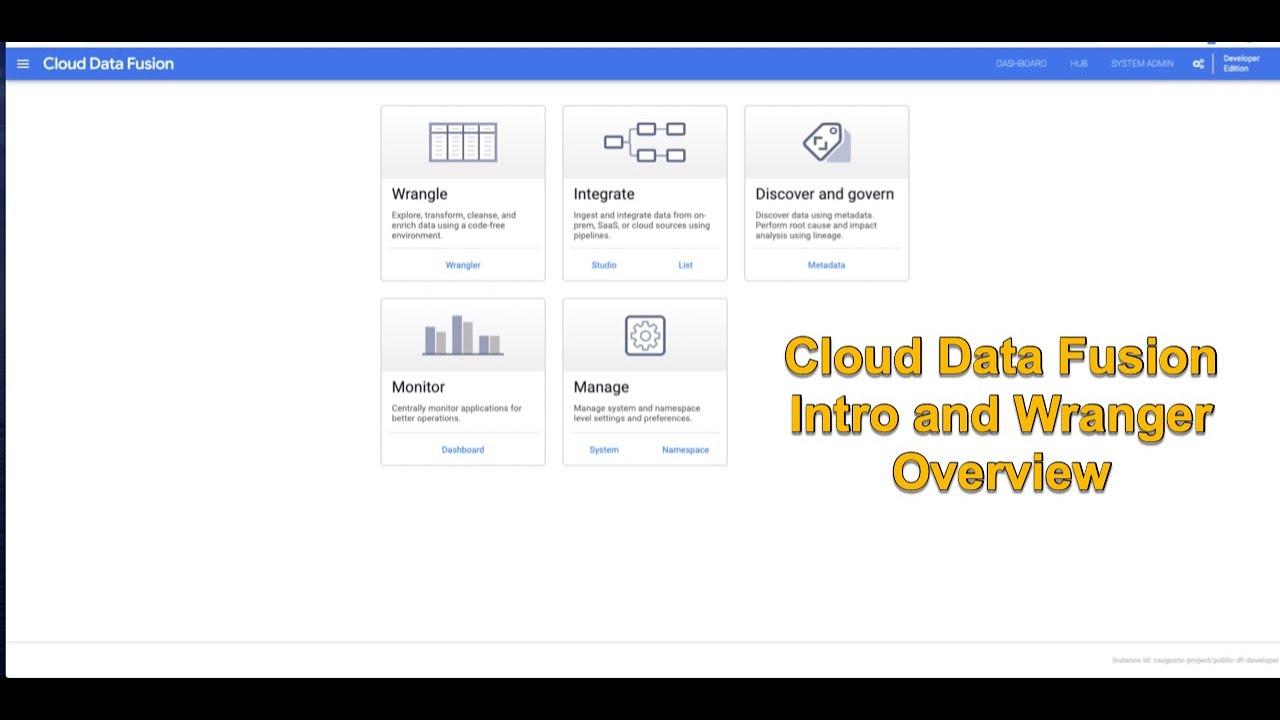Image resolution: width=1280 pixels, height=720 pixels.
Task: Open the Studio link in Integrate card
Action: pos(604,265)
